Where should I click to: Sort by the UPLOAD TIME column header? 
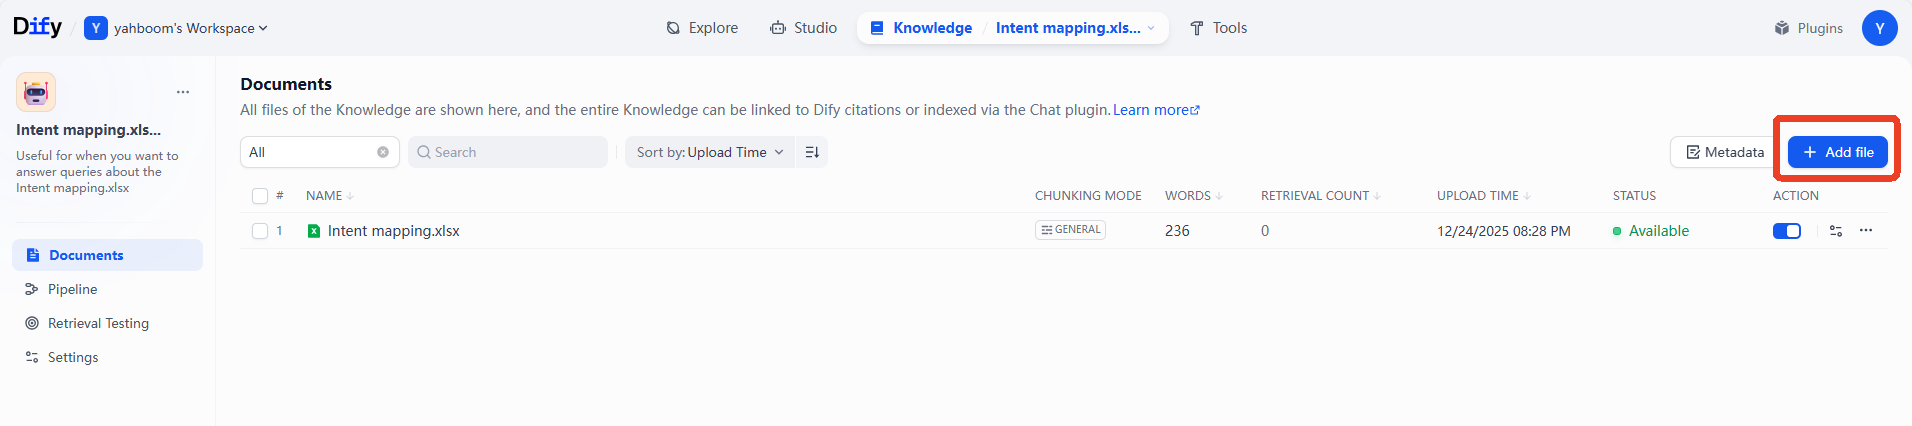click(x=1483, y=196)
